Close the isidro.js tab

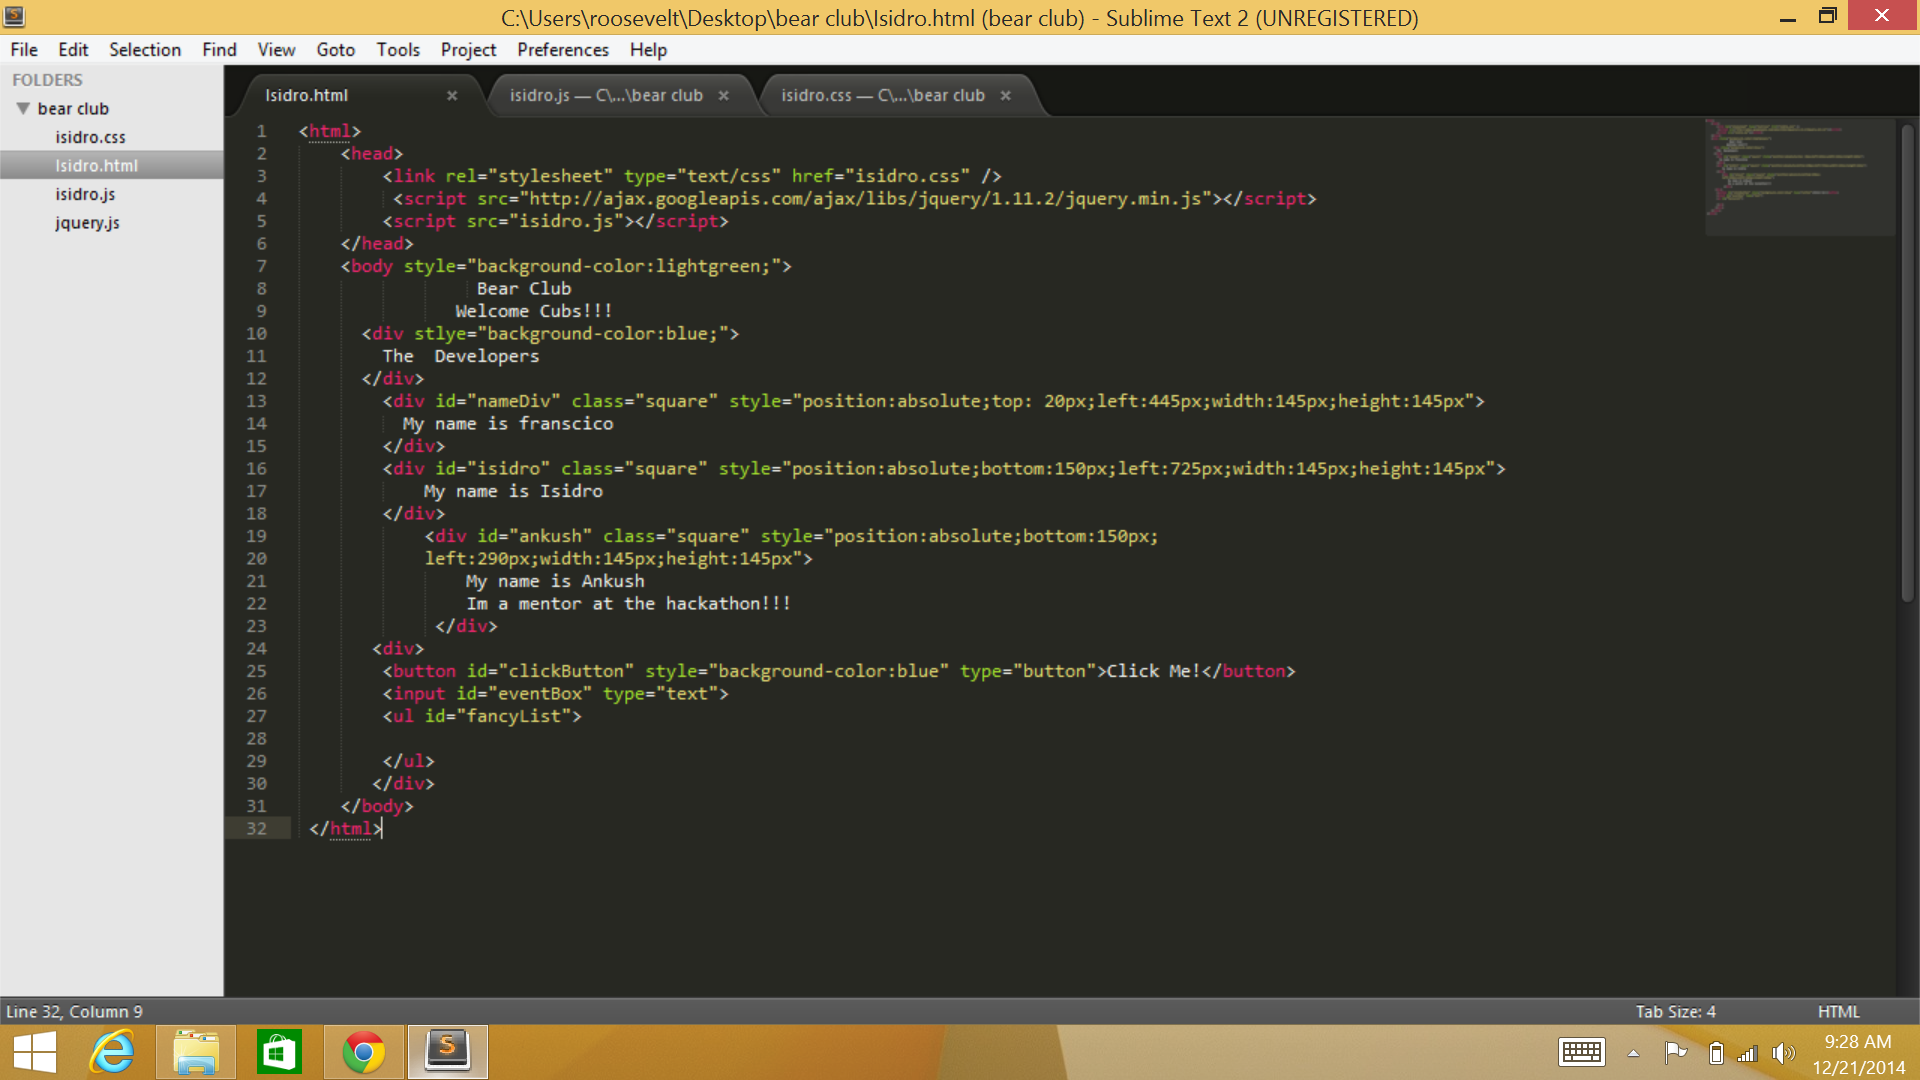(x=723, y=96)
